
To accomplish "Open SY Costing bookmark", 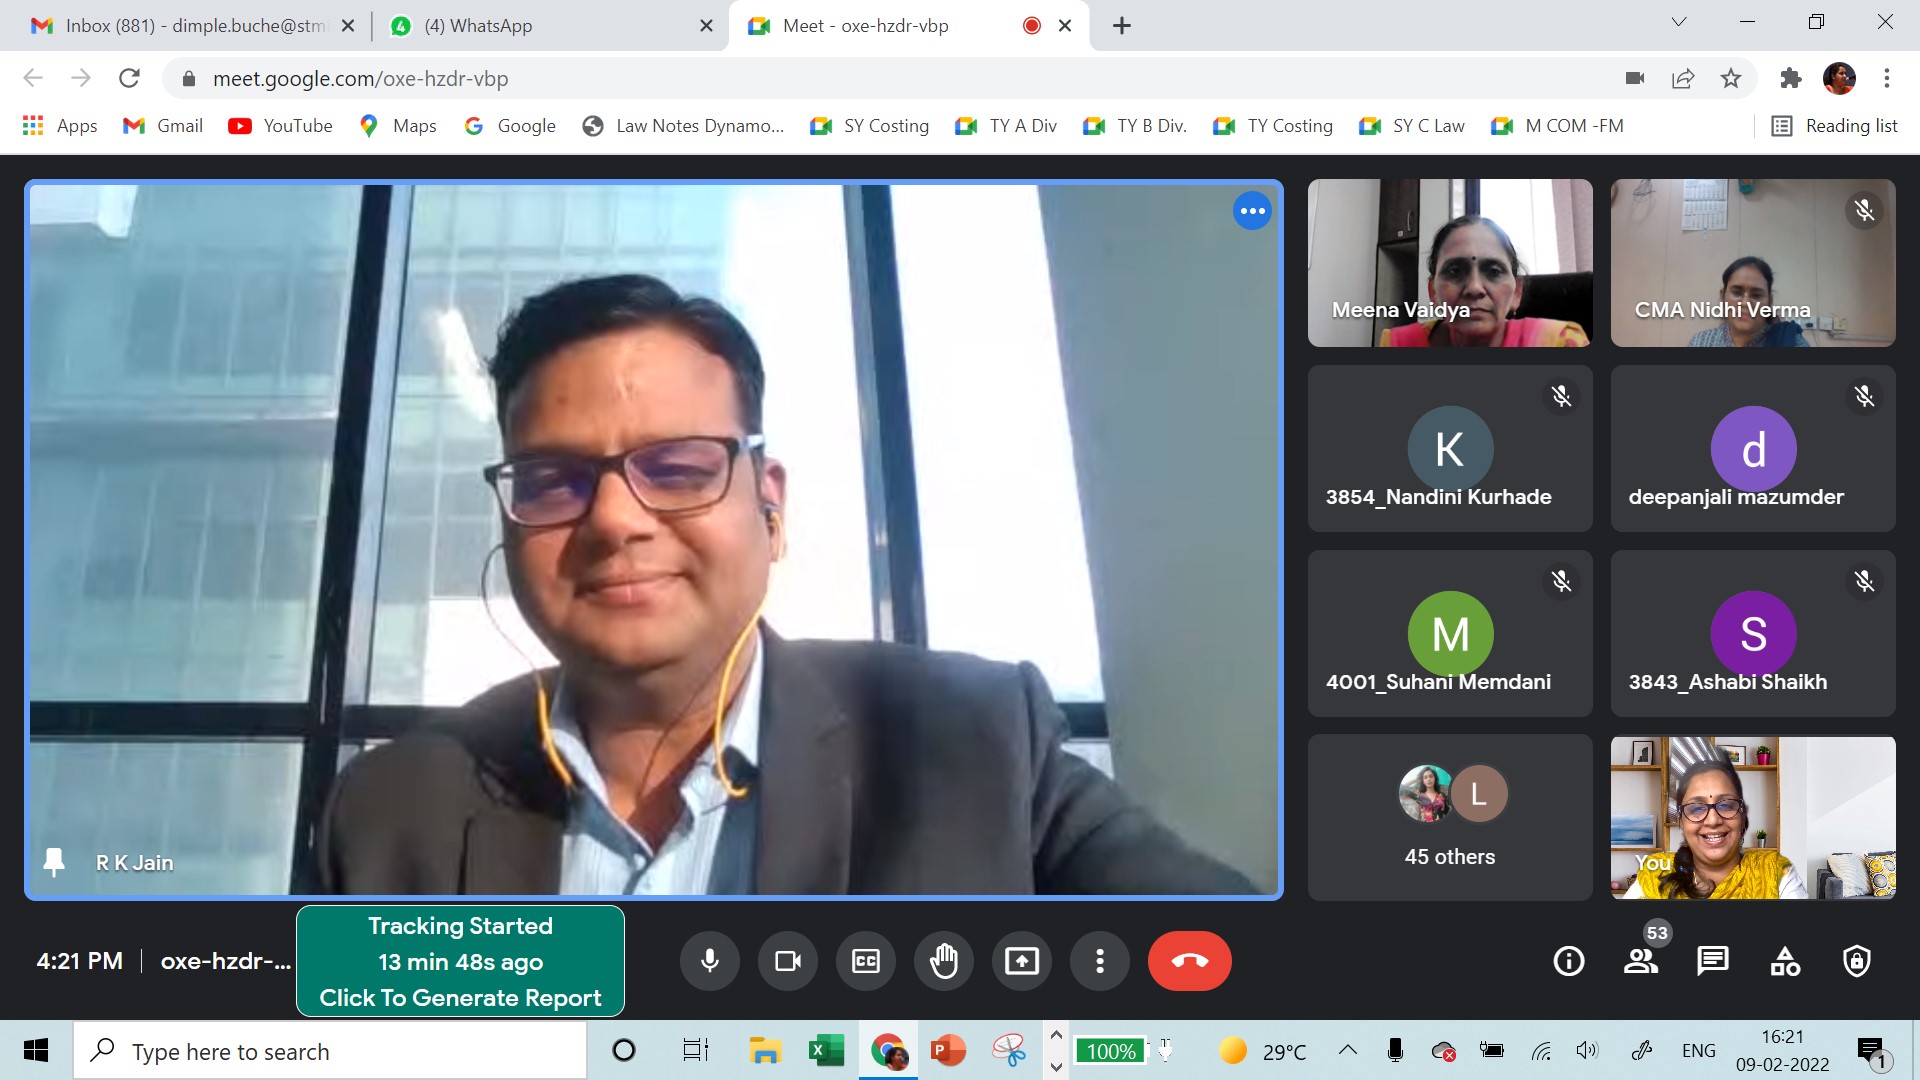I will pyautogui.click(x=870, y=126).
